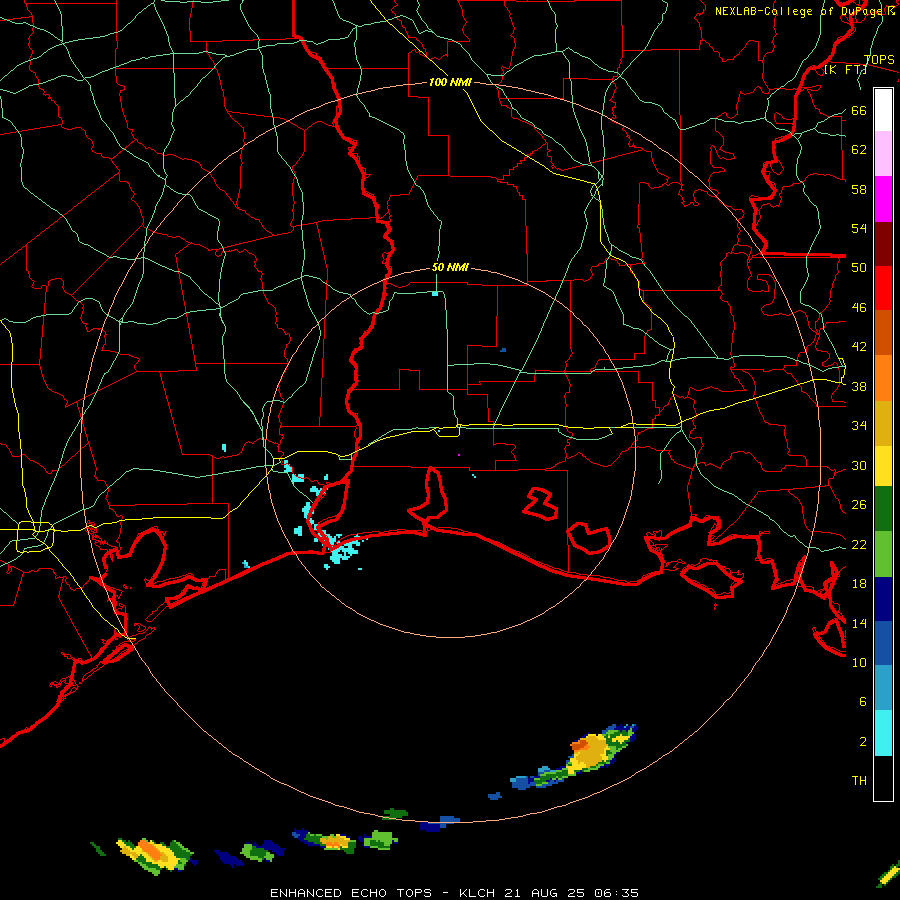Click the "14" legend value
This screenshot has height=900, width=900.
coord(859,624)
